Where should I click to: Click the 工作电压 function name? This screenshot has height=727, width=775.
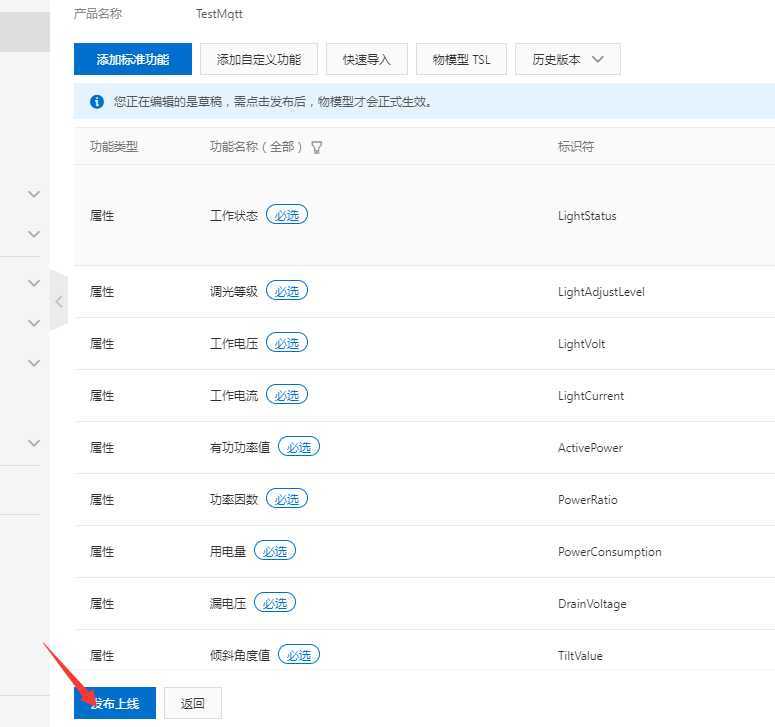[234, 344]
